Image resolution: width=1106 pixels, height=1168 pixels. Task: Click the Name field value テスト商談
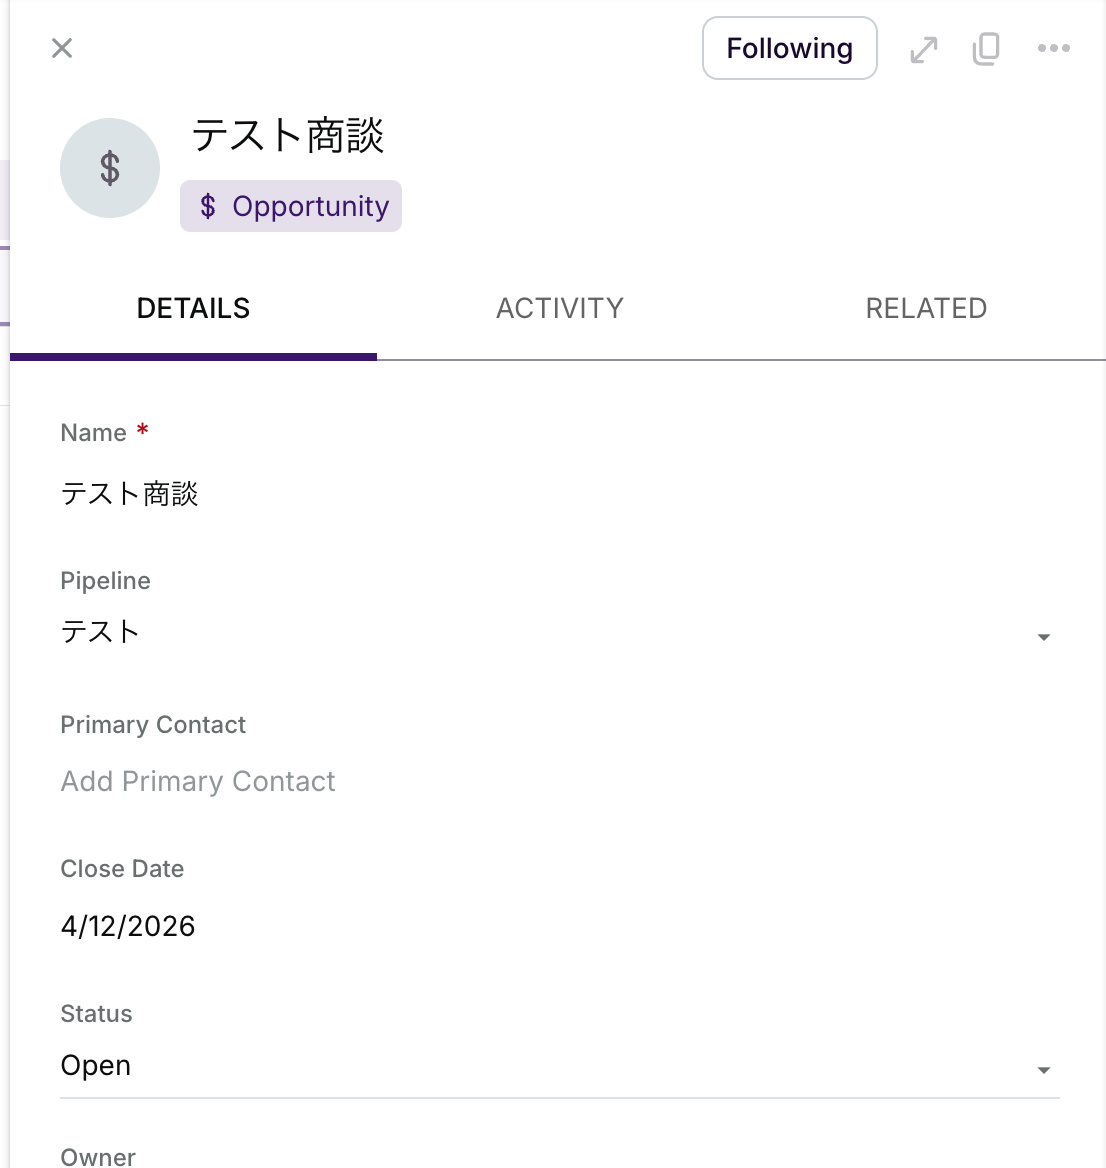coord(130,494)
